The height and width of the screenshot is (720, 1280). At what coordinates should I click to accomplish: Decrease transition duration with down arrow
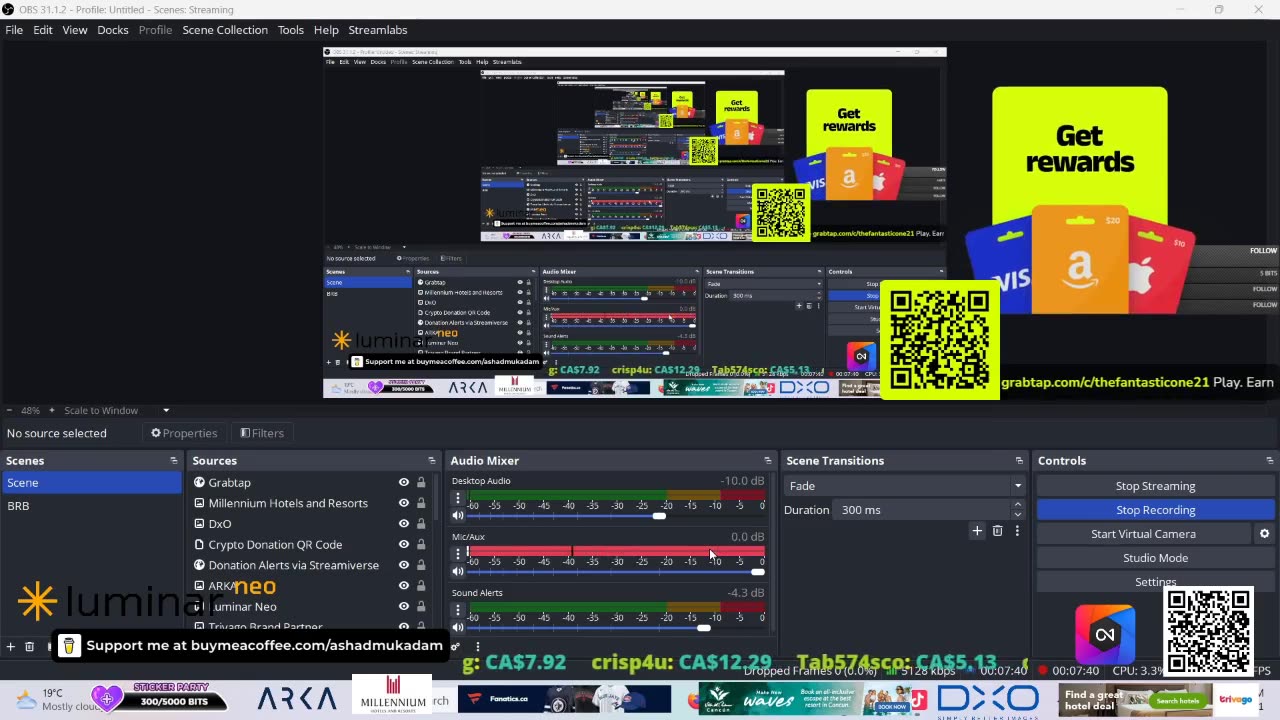coord(1017,514)
